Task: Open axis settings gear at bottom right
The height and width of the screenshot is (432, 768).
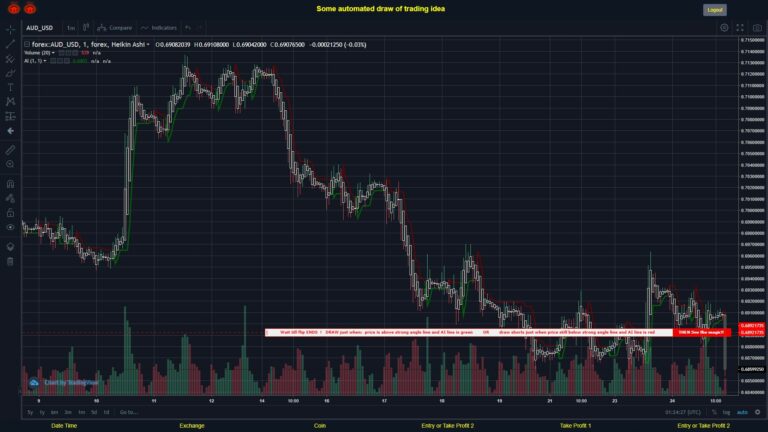Action: [x=758, y=412]
